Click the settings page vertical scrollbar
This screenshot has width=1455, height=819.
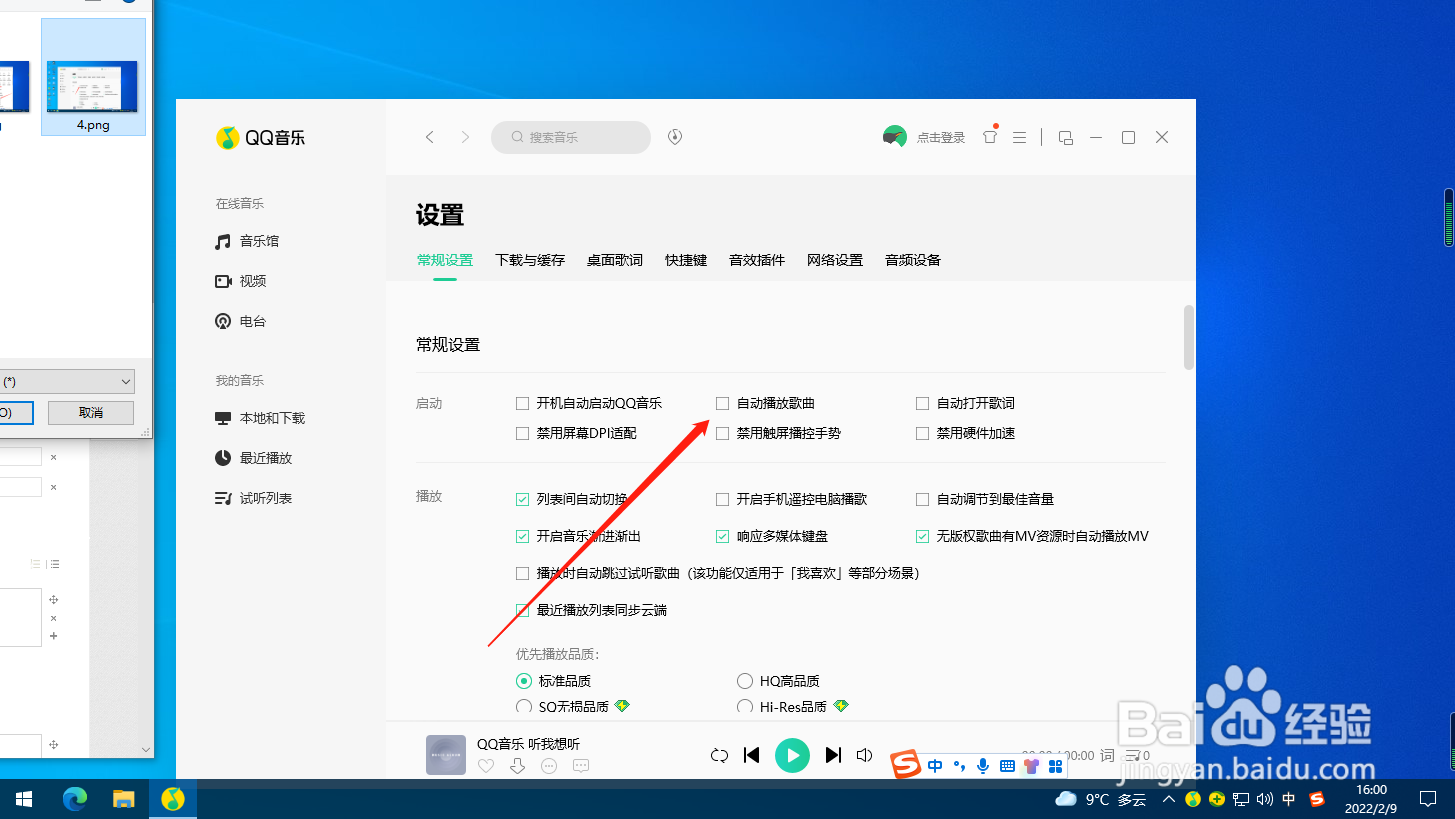(x=1189, y=337)
